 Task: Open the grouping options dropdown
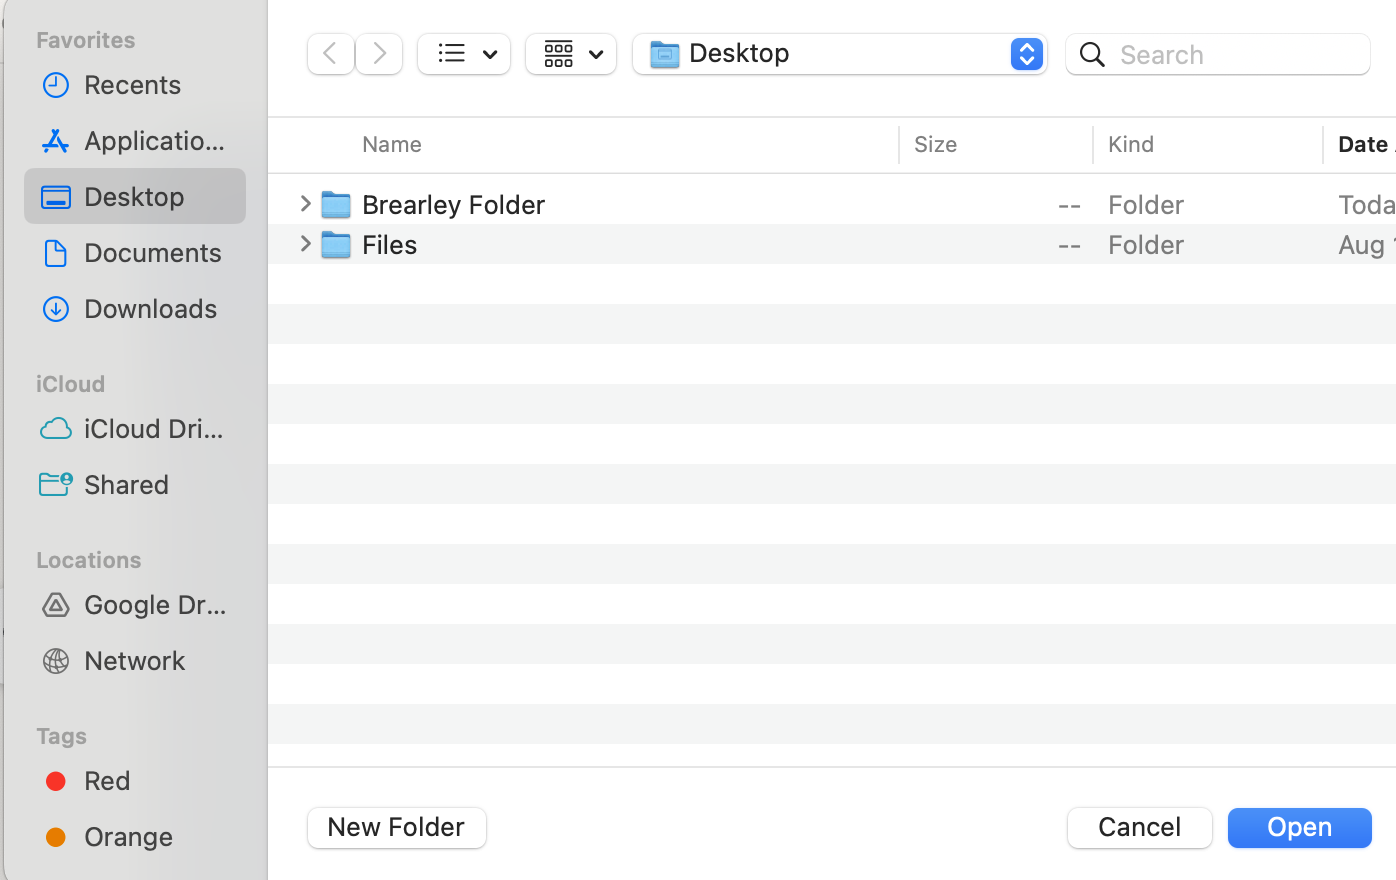(x=571, y=54)
